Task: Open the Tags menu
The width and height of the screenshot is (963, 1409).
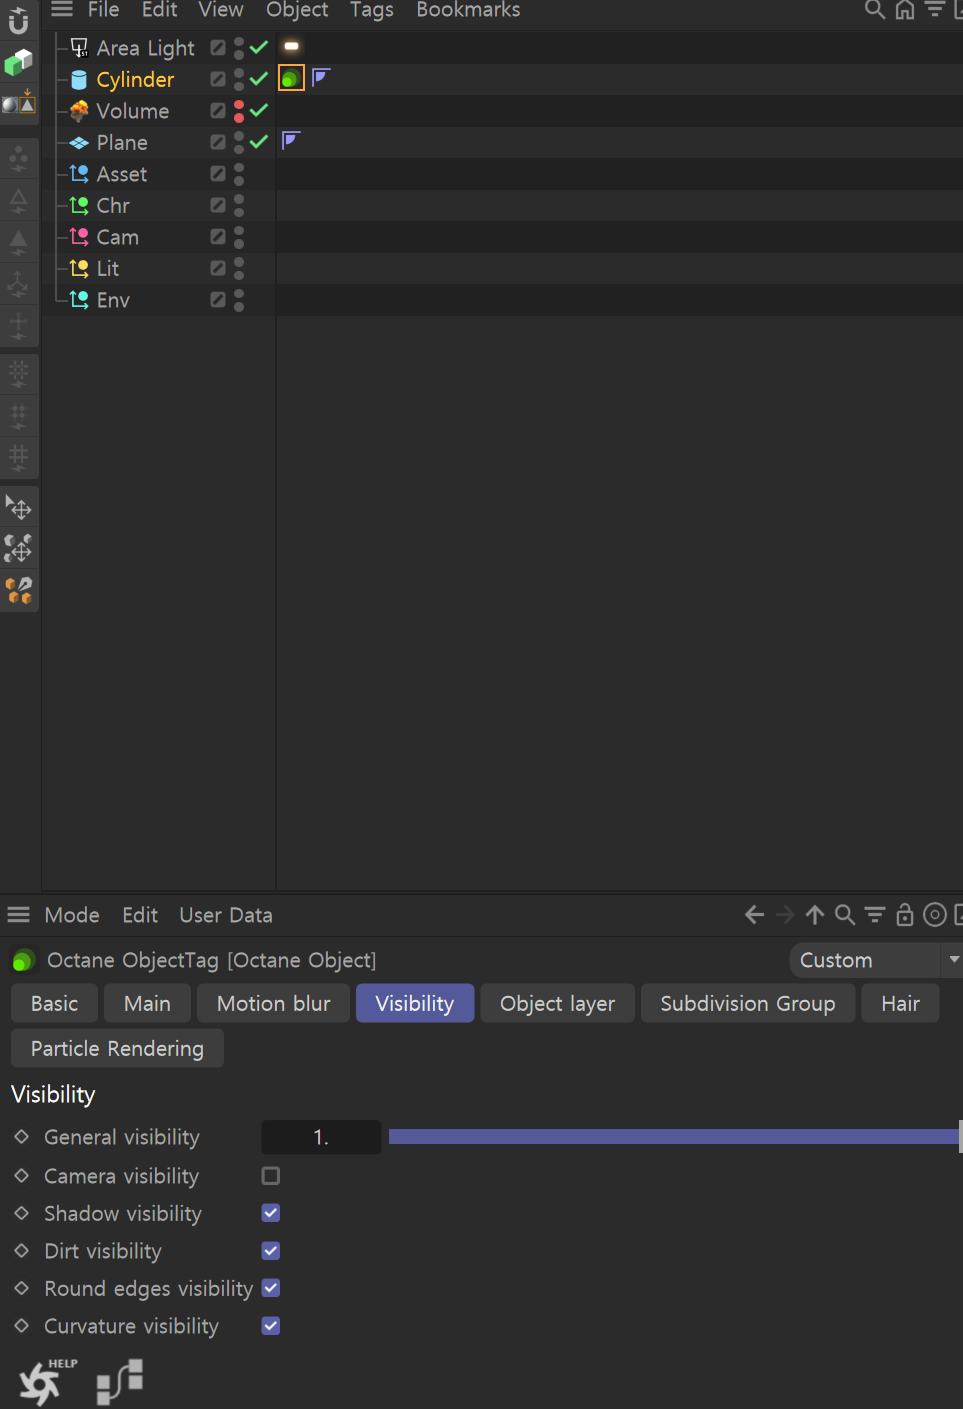Action: [371, 10]
